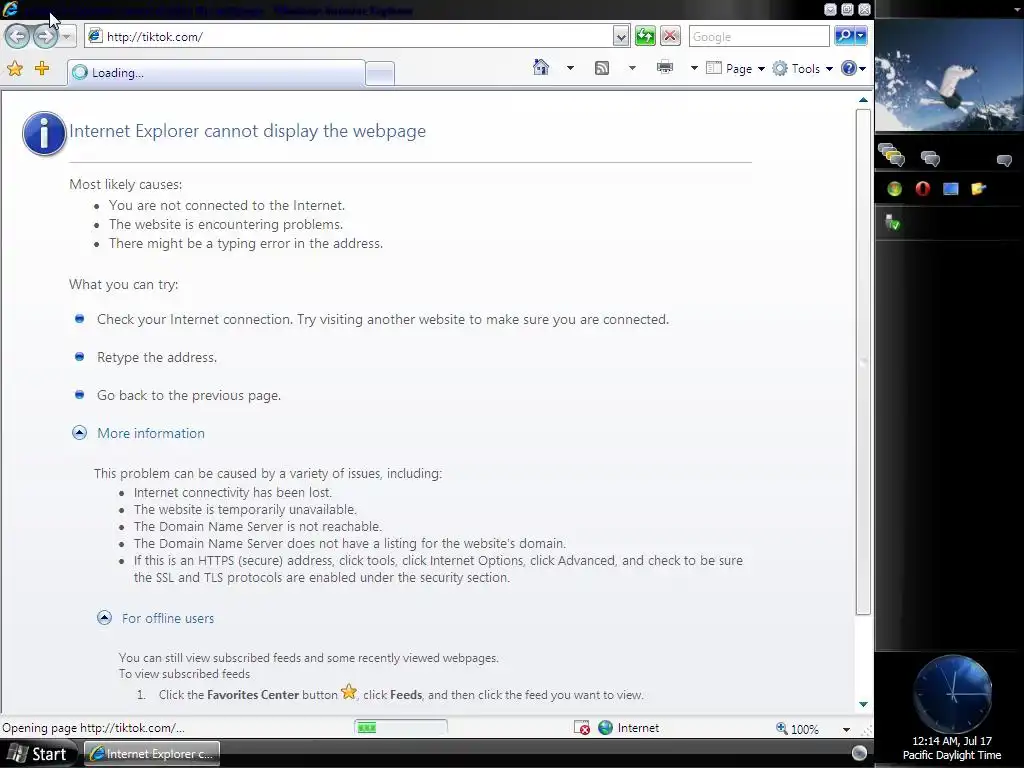This screenshot has height=768, width=1024.
Task: Click the Add to Favorites plus icon
Action: [x=42, y=68]
